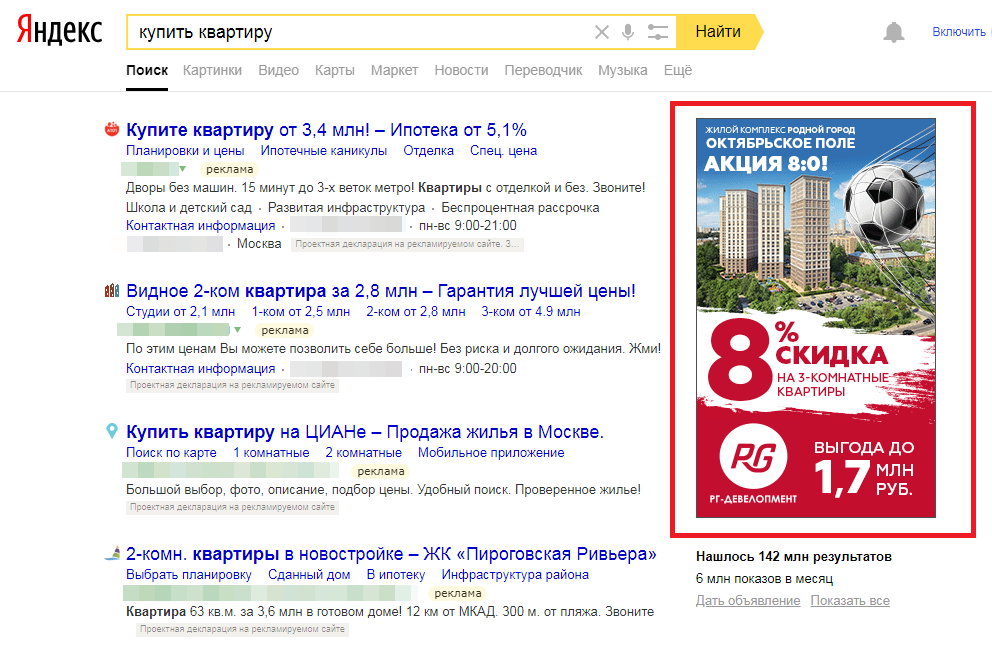The width and height of the screenshot is (992, 650).
Task: Clear the search query with the X icon
Action: [x=602, y=32]
